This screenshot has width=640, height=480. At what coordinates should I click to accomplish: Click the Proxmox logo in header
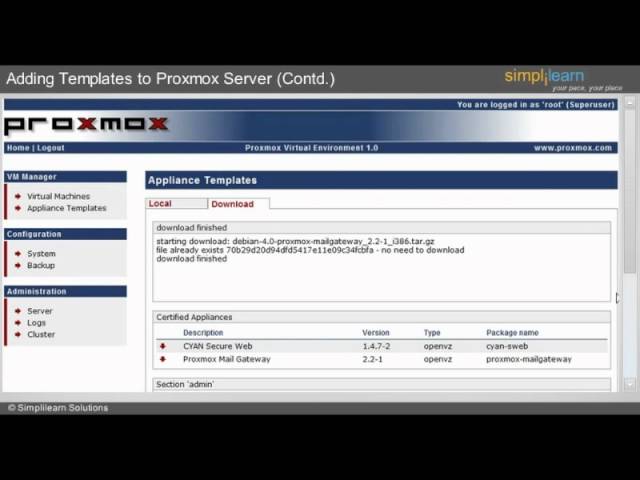(x=86, y=124)
